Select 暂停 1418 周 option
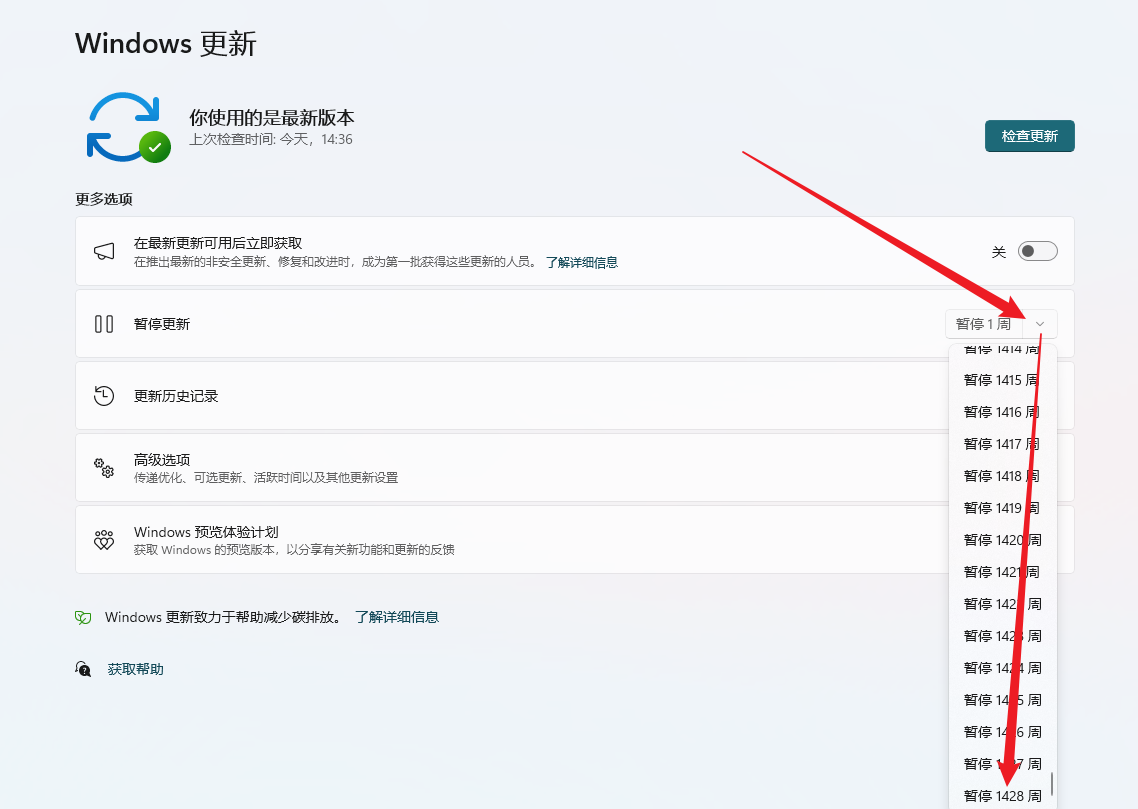The height and width of the screenshot is (809, 1138). 1002,476
